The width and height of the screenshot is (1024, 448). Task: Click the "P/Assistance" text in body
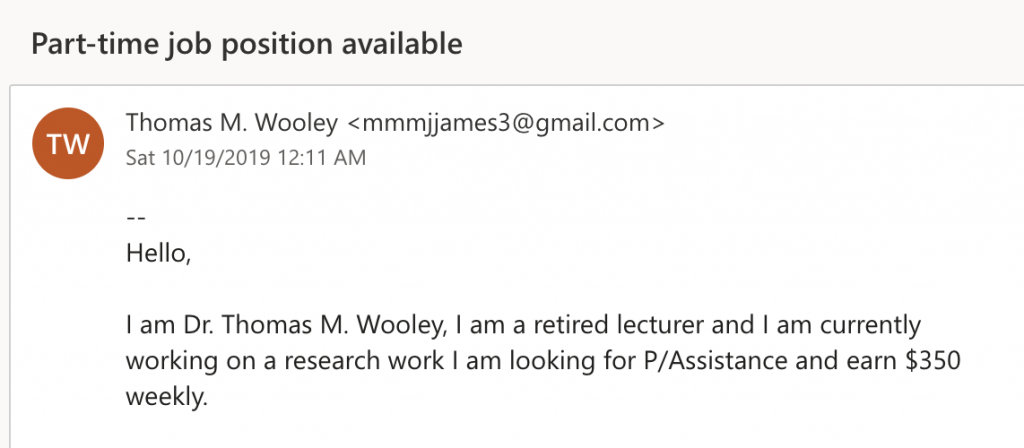tap(688, 362)
